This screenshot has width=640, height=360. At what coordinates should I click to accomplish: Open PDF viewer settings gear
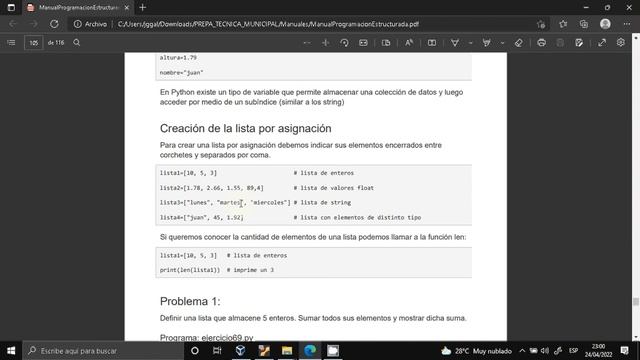[621, 42]
